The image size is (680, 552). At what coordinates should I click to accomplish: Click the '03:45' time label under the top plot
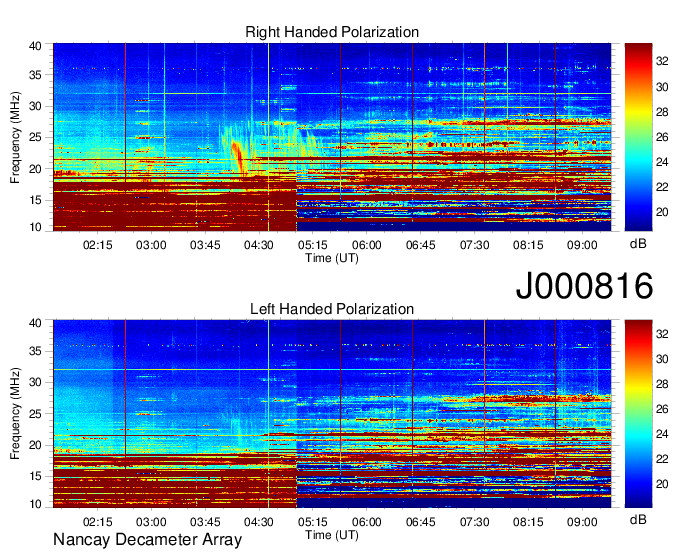pyautogui.click(x=205, y=245)
